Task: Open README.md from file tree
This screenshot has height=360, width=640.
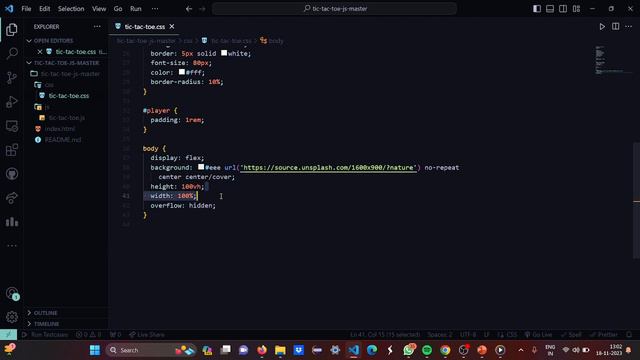Action: click(62, 140)
